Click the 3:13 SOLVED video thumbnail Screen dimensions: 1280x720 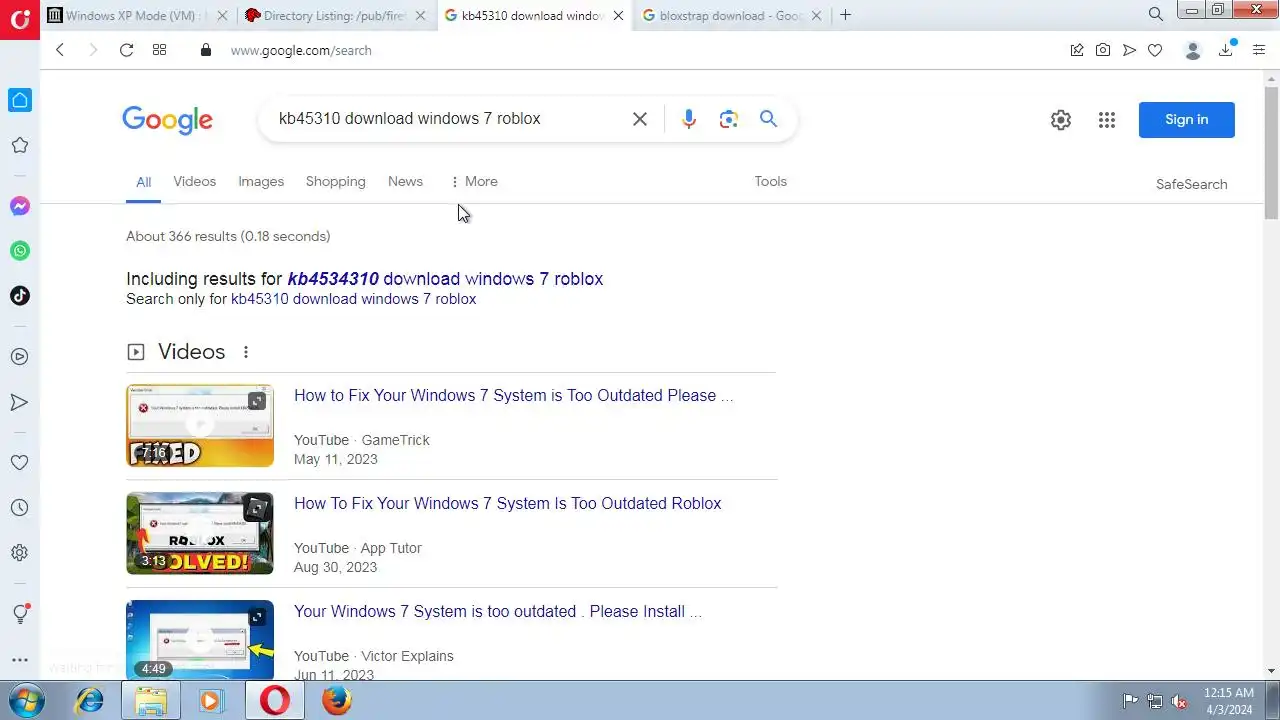(x=199, y=533)
